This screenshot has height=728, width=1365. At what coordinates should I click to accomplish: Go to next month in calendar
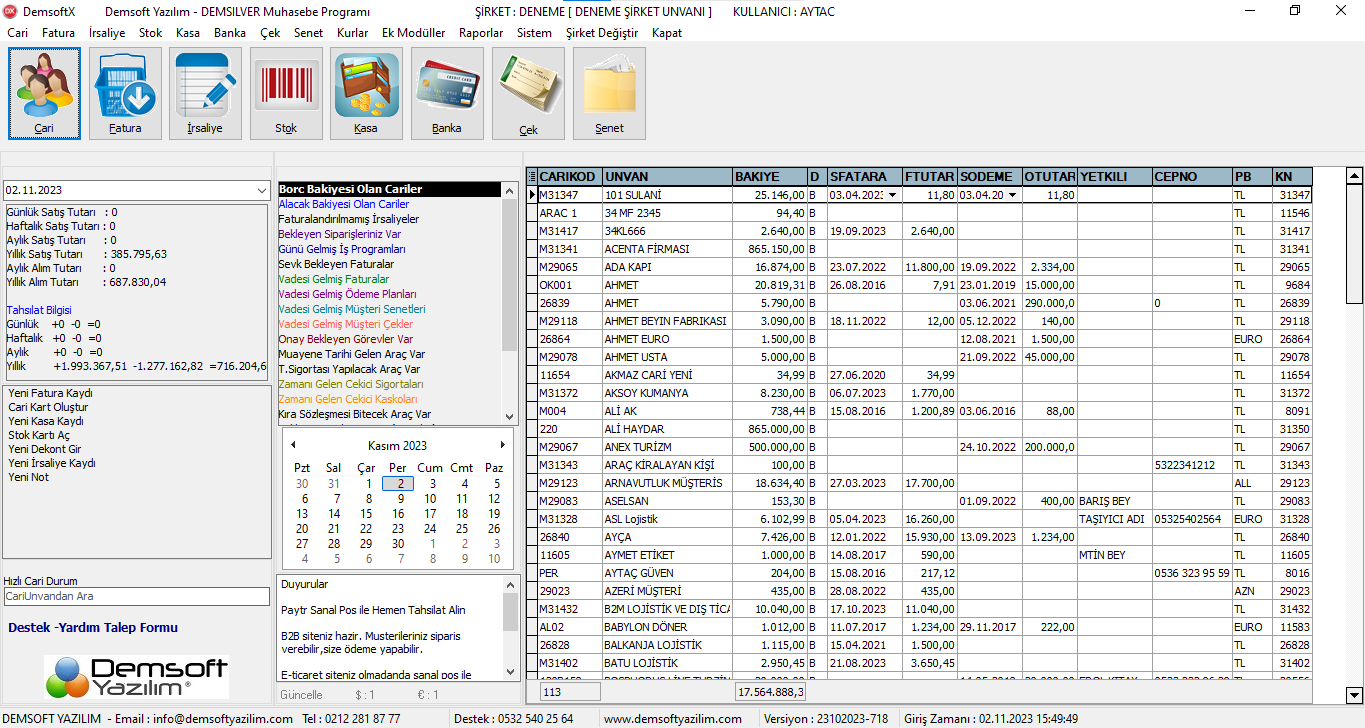(502, 445)
